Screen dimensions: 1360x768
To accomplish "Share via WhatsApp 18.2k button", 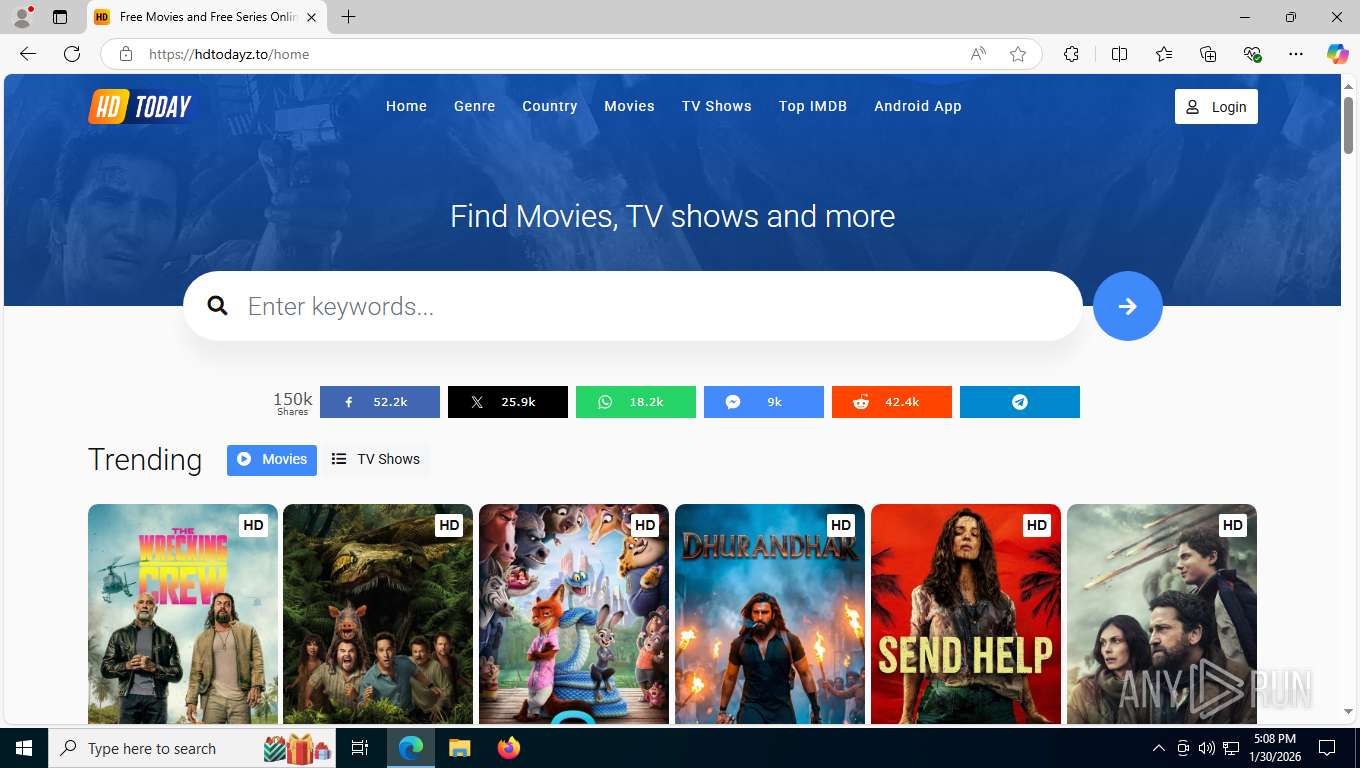I will 636,402.
